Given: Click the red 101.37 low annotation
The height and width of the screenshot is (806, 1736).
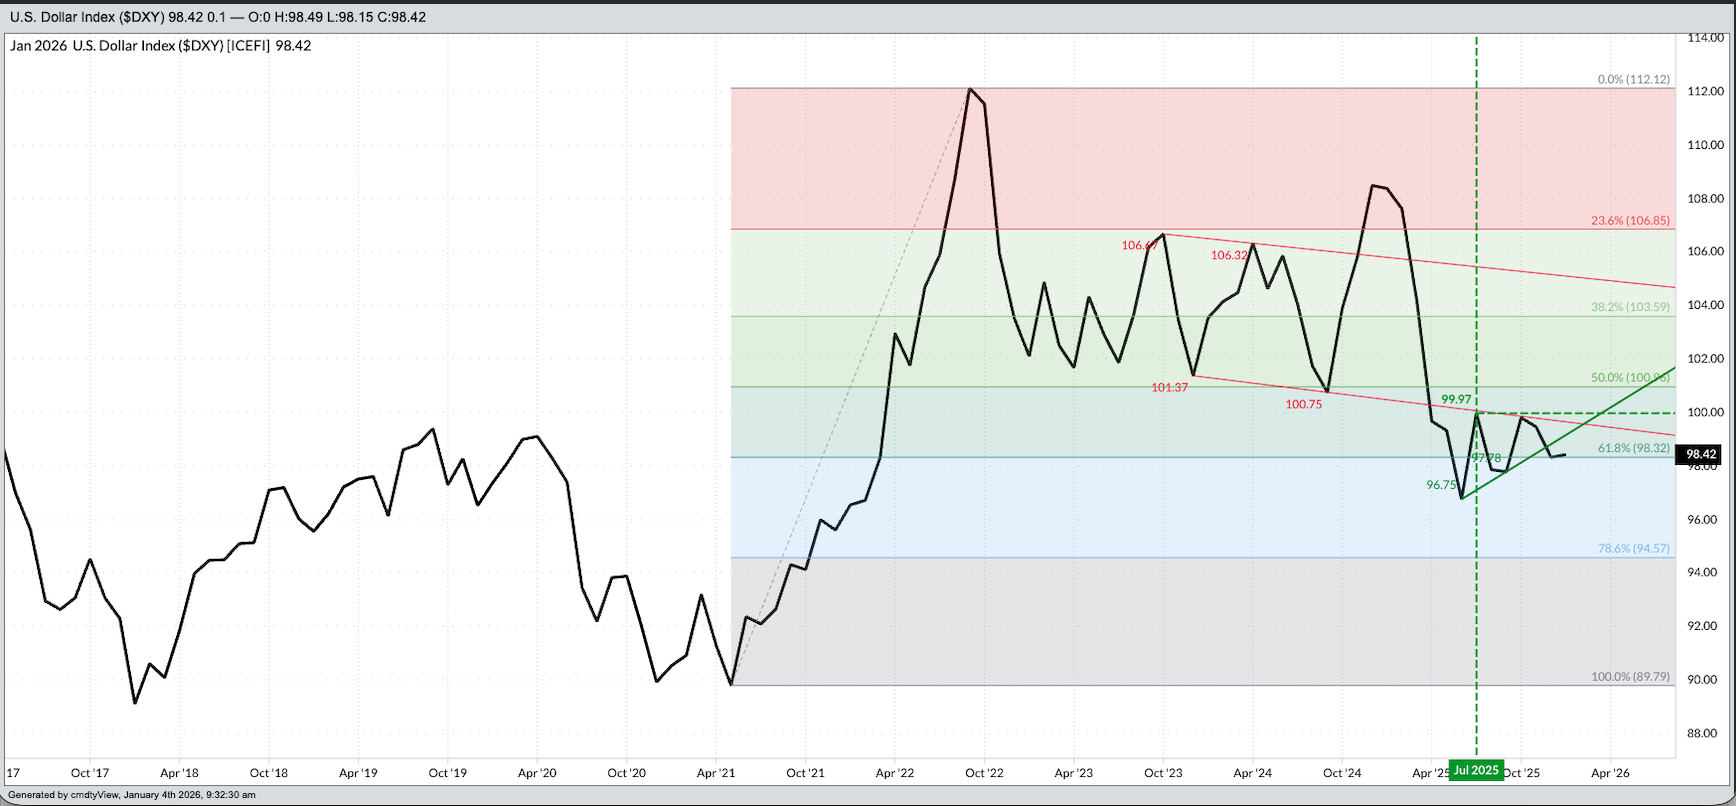Looking at the screenshot, I should (1169, 387).
